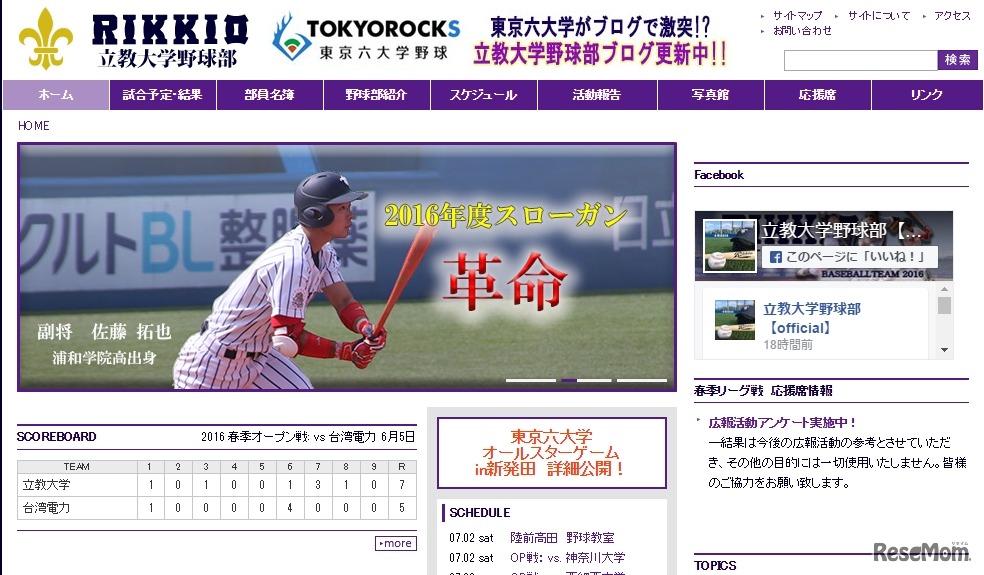Click the Facebook cover page avatar thumbnail
The image size is (984, 575).
(x=730, y=245)
